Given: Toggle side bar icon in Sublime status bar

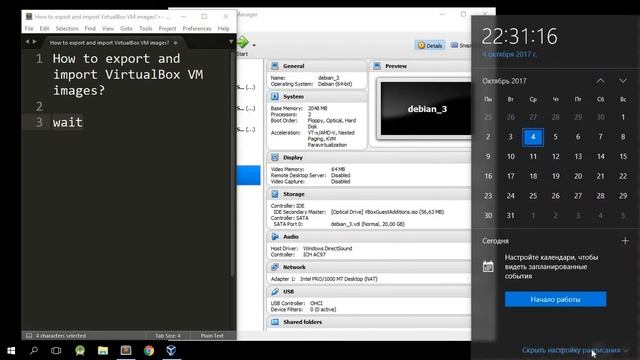Looking at the screenshot, I should 29,336.
